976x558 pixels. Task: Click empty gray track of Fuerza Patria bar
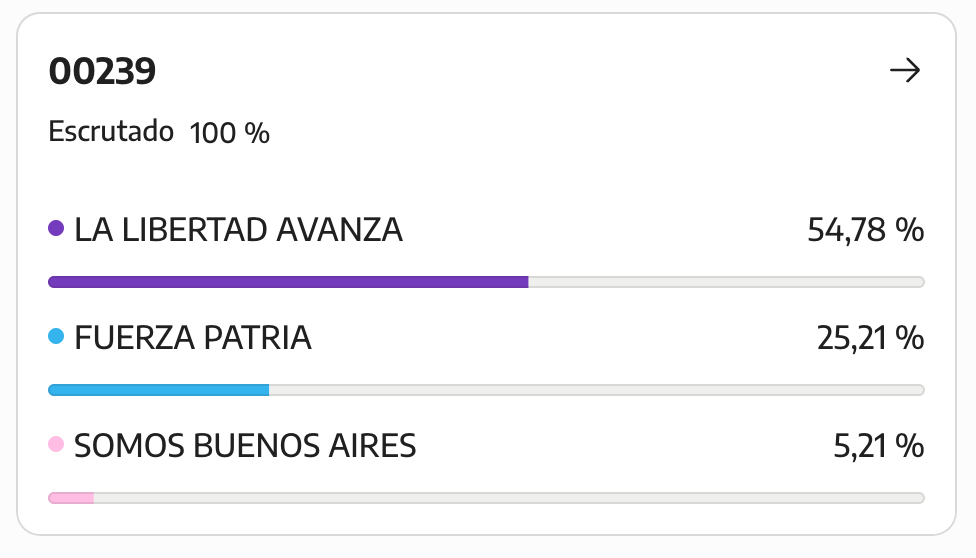click(x=597, y=390)
